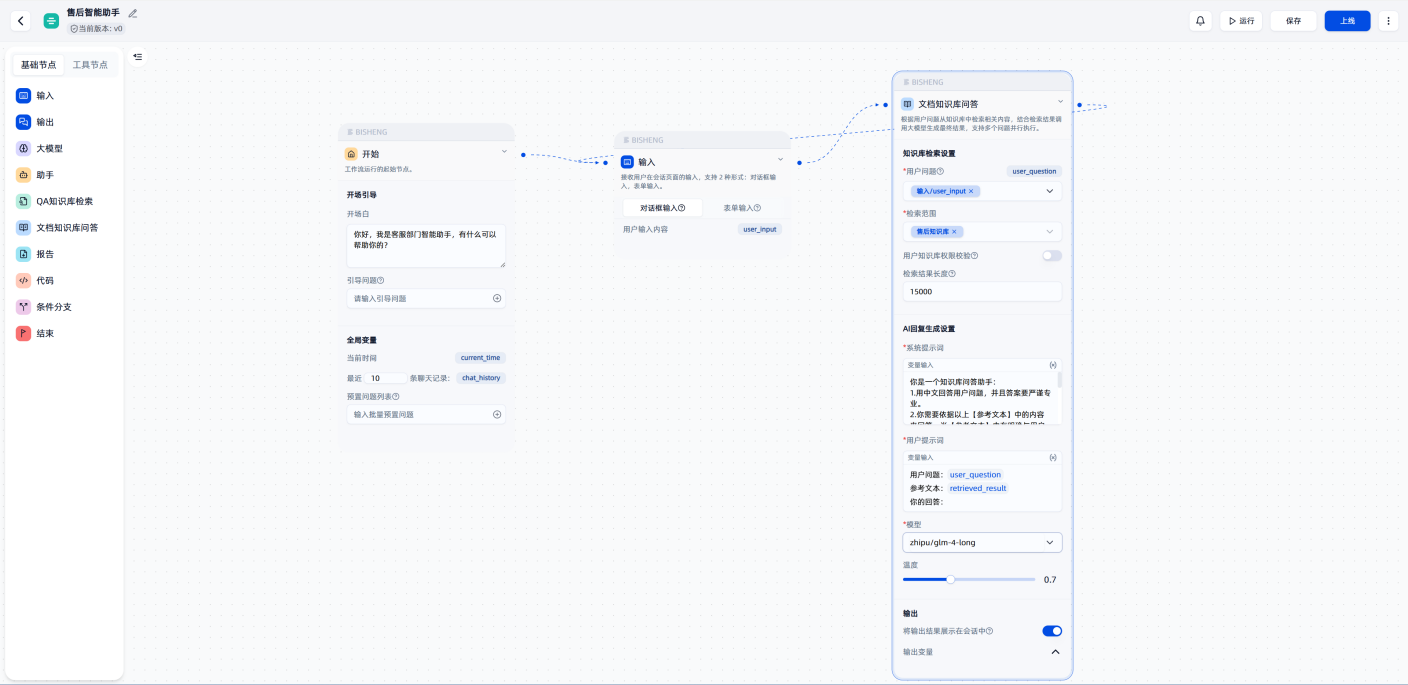Viewport: 1408px width, 685px height.
Task: Disable 将输出结果展示在会话中 toggle
Action: coord(1051,631)
